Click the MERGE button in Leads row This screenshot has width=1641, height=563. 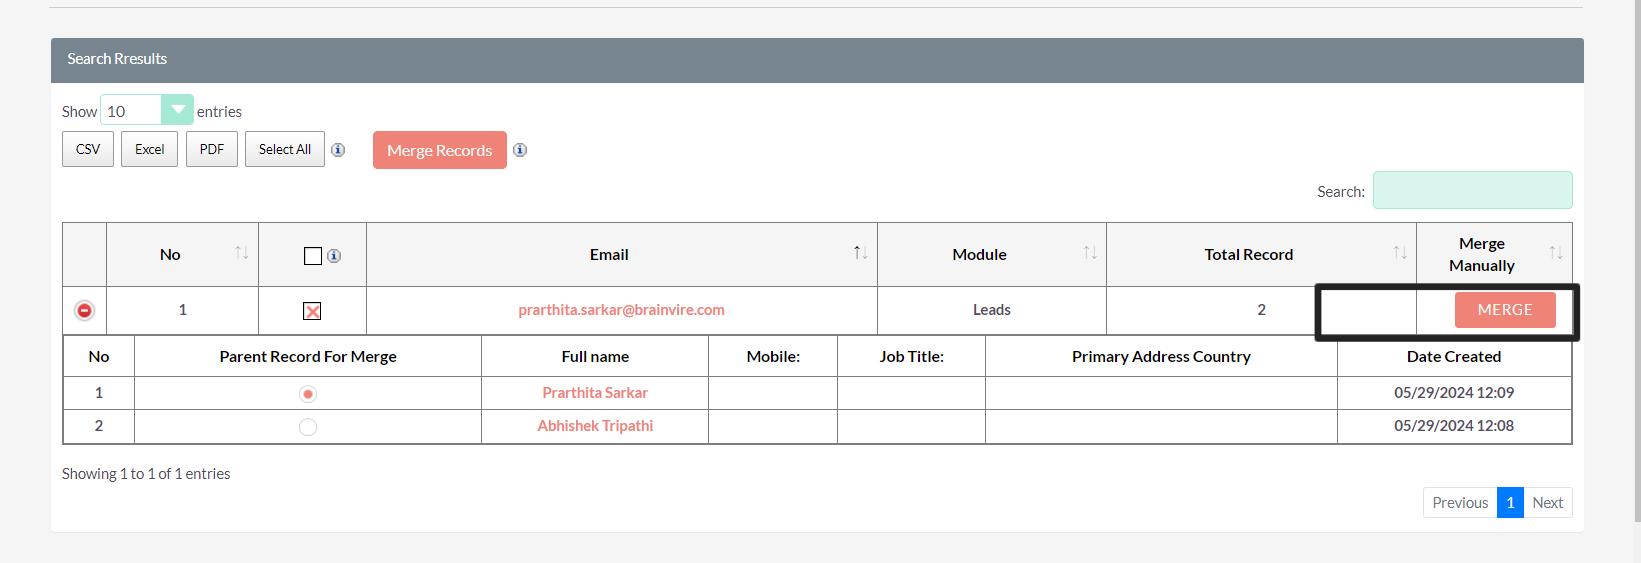click(x=1505, y=310)
